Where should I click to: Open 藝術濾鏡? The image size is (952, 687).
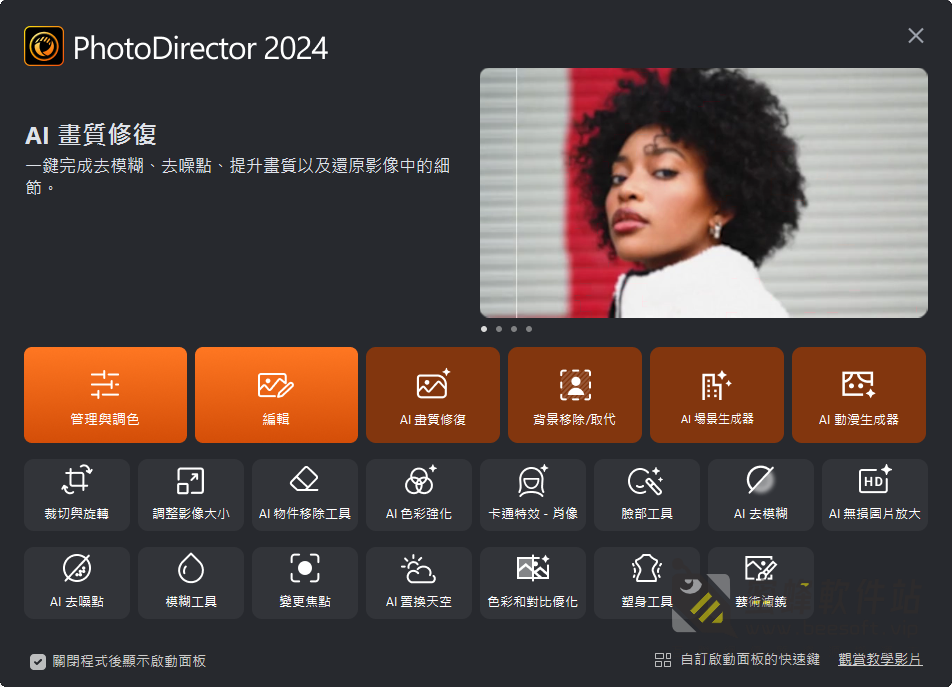point(761,583)
